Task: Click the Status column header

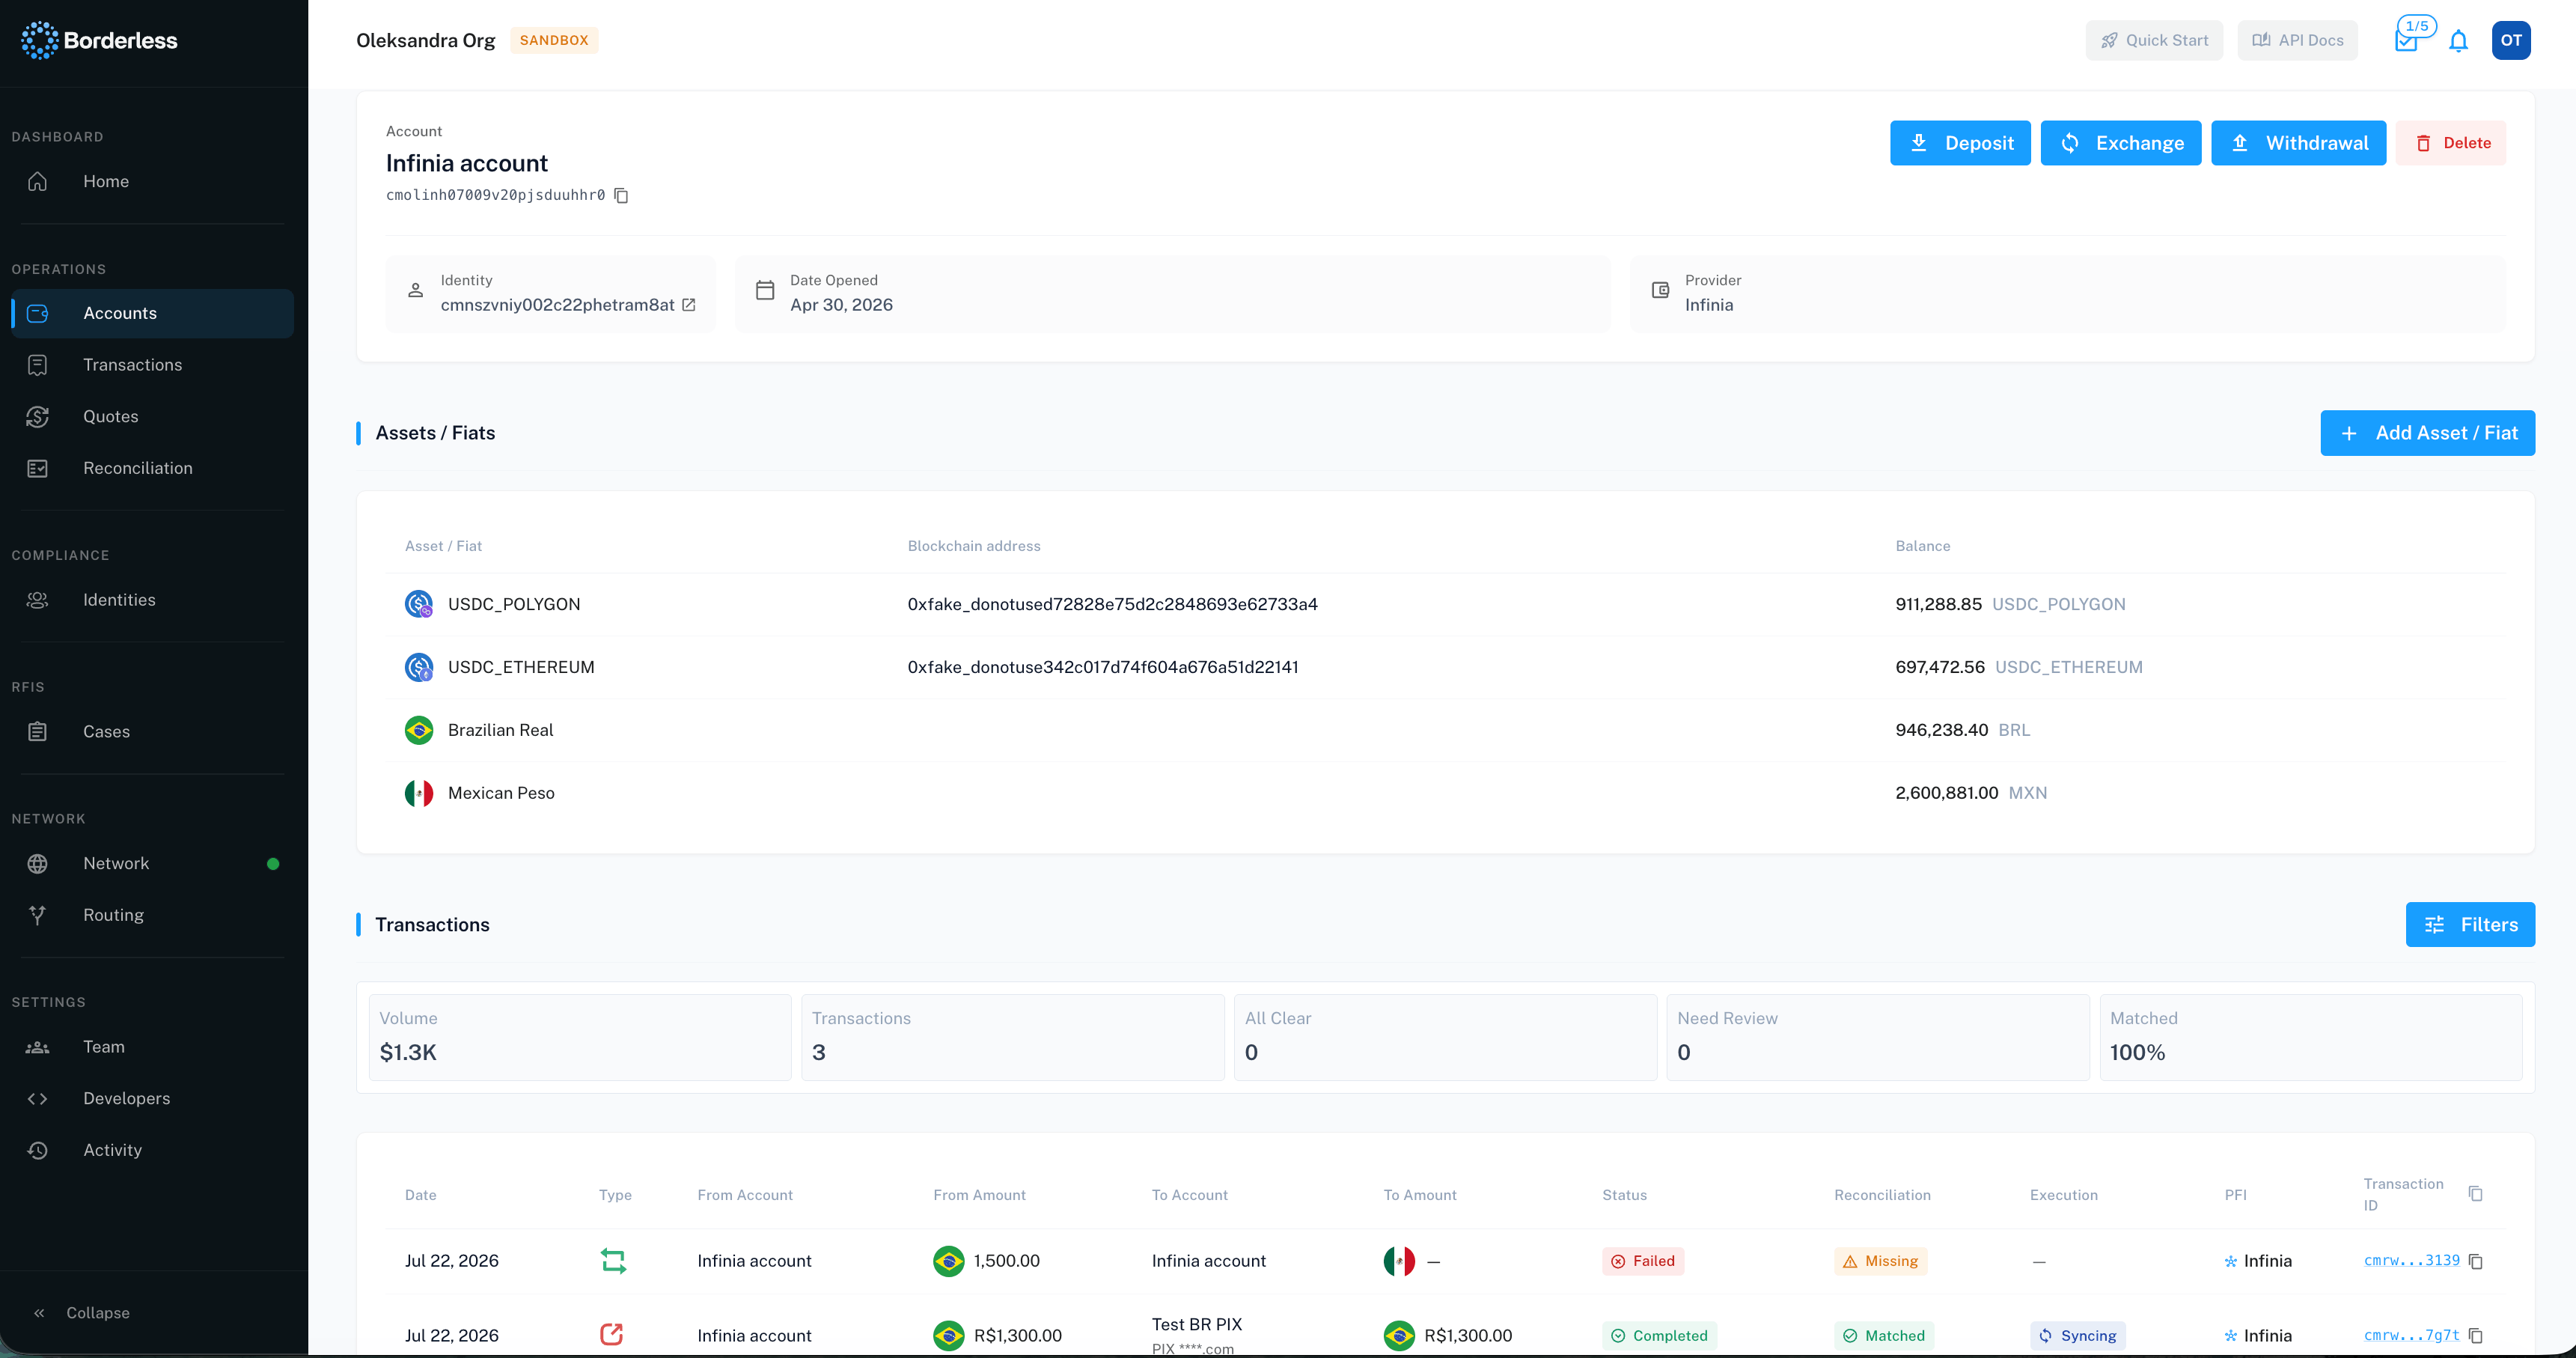Action: pos(1624,1195)
